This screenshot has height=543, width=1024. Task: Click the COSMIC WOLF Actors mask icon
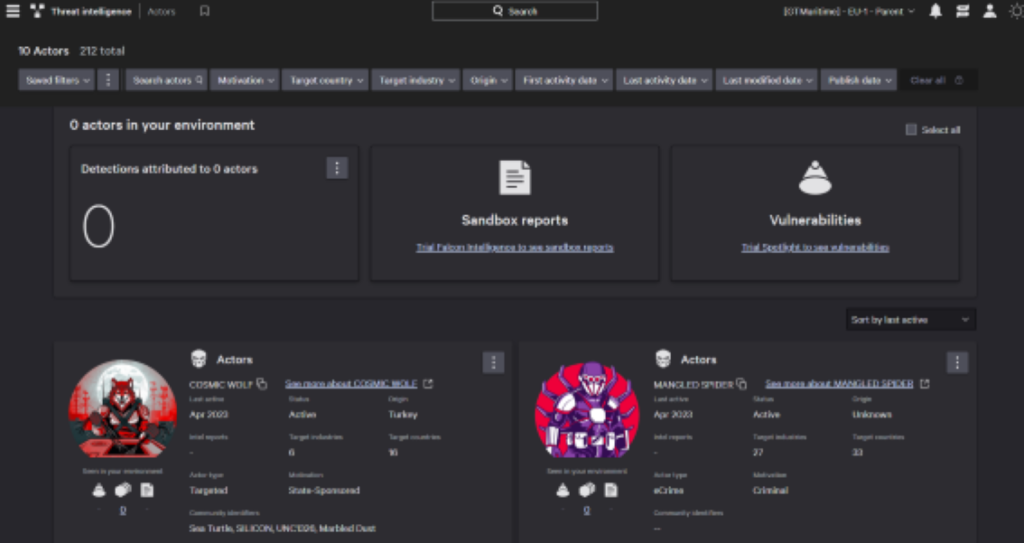pyautogui.click(x=199, y=359)
